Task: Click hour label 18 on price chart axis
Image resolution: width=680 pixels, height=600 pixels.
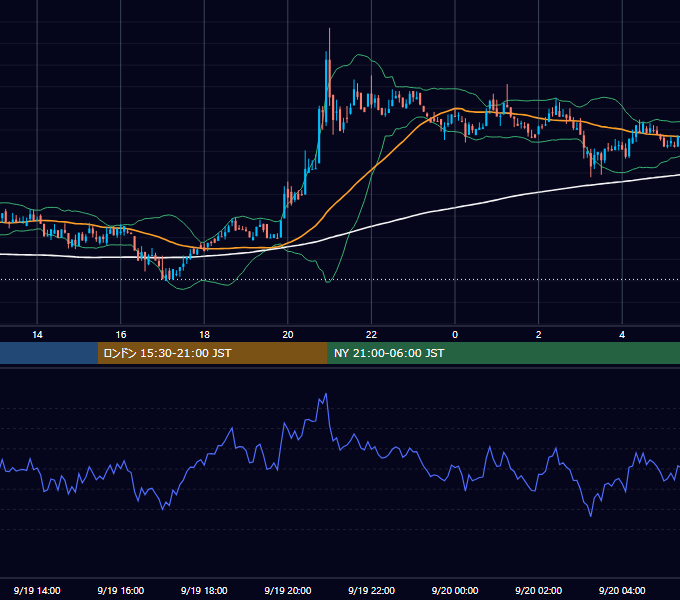Action: click(204, 335)
